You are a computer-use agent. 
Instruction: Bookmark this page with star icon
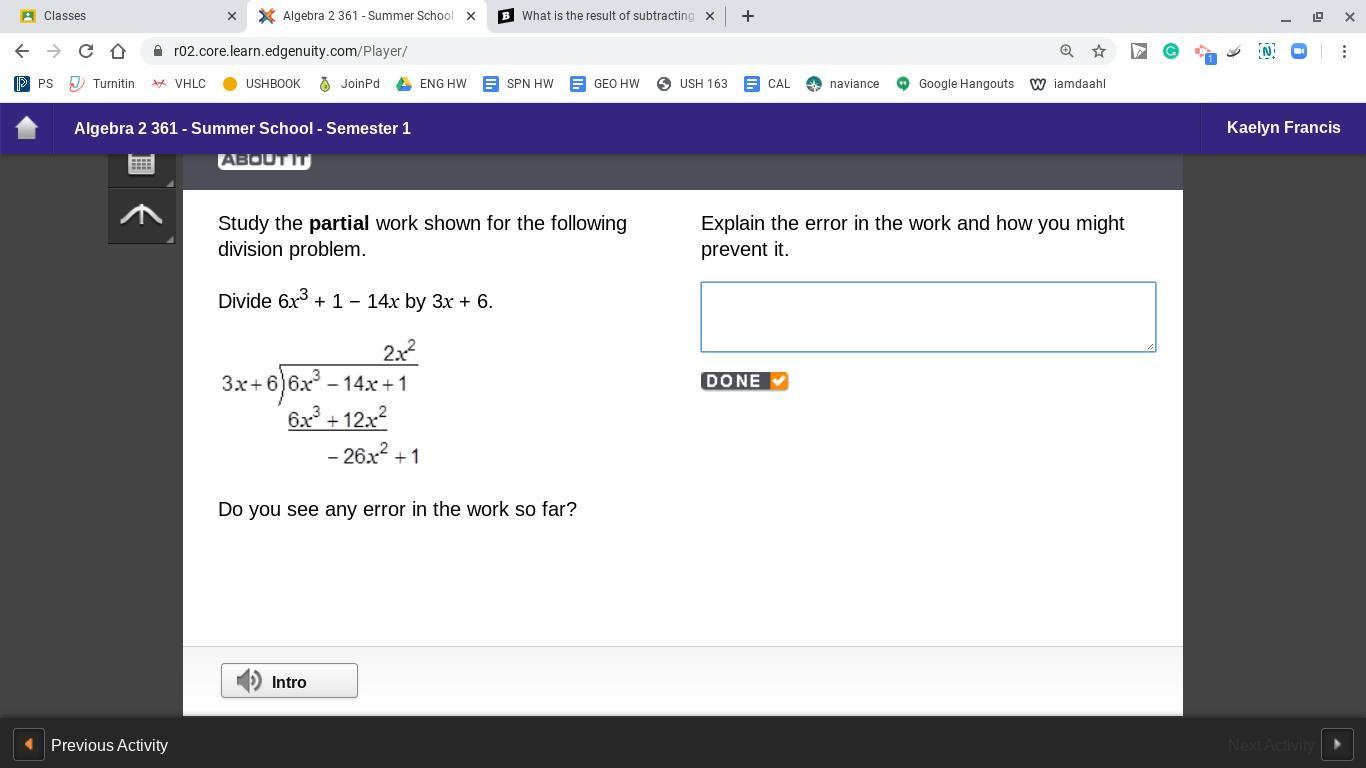[x=1099, y=51]
